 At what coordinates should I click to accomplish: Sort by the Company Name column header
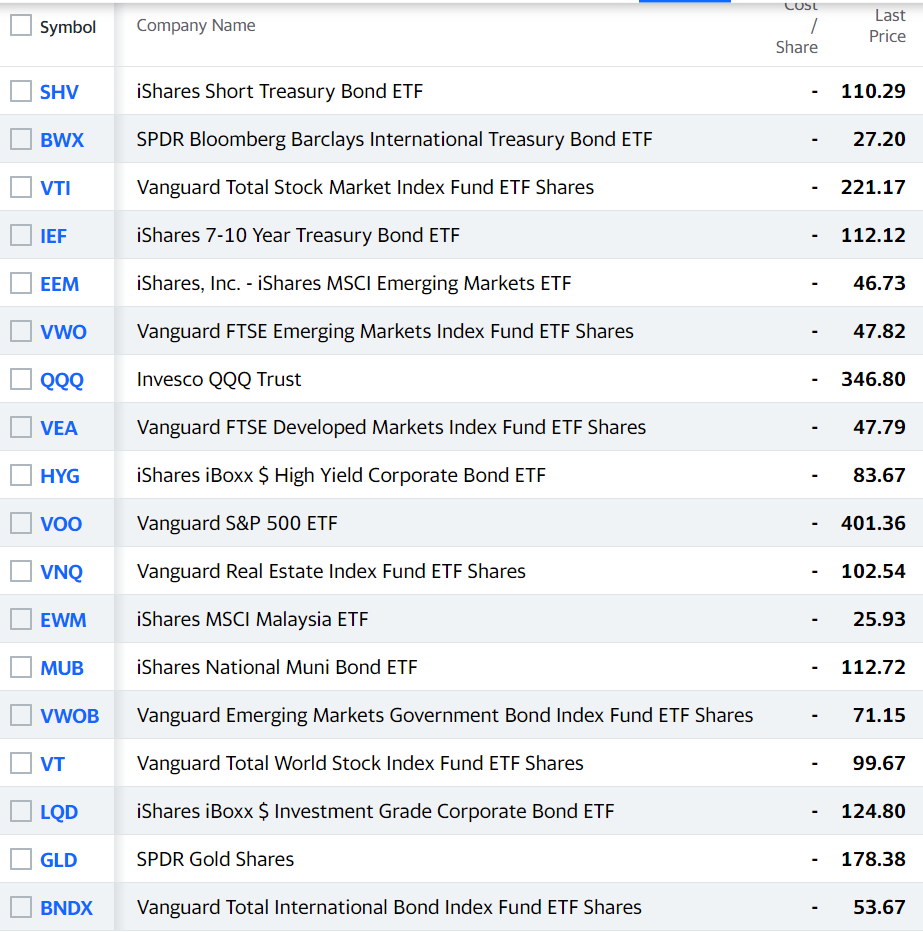[x=196, y=26]
